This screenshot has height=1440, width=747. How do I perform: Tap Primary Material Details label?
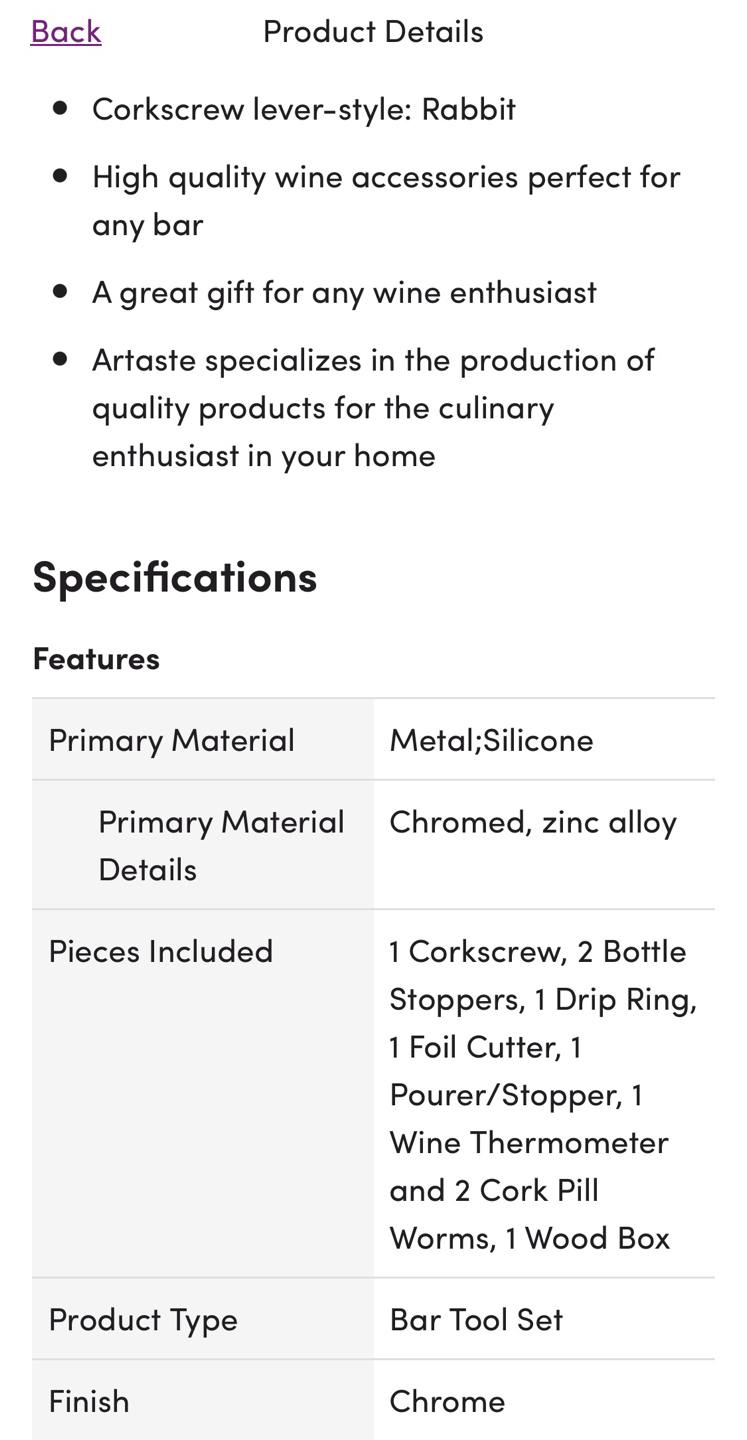pyautogui.click(x=221, y=845)
